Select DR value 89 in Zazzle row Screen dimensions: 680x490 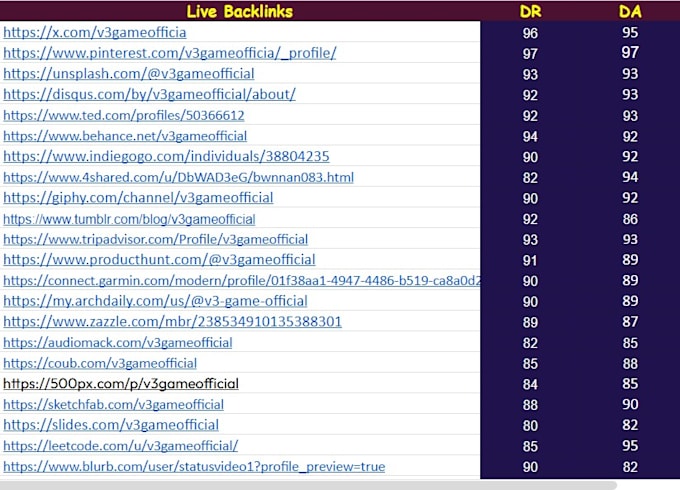point(530,323)
